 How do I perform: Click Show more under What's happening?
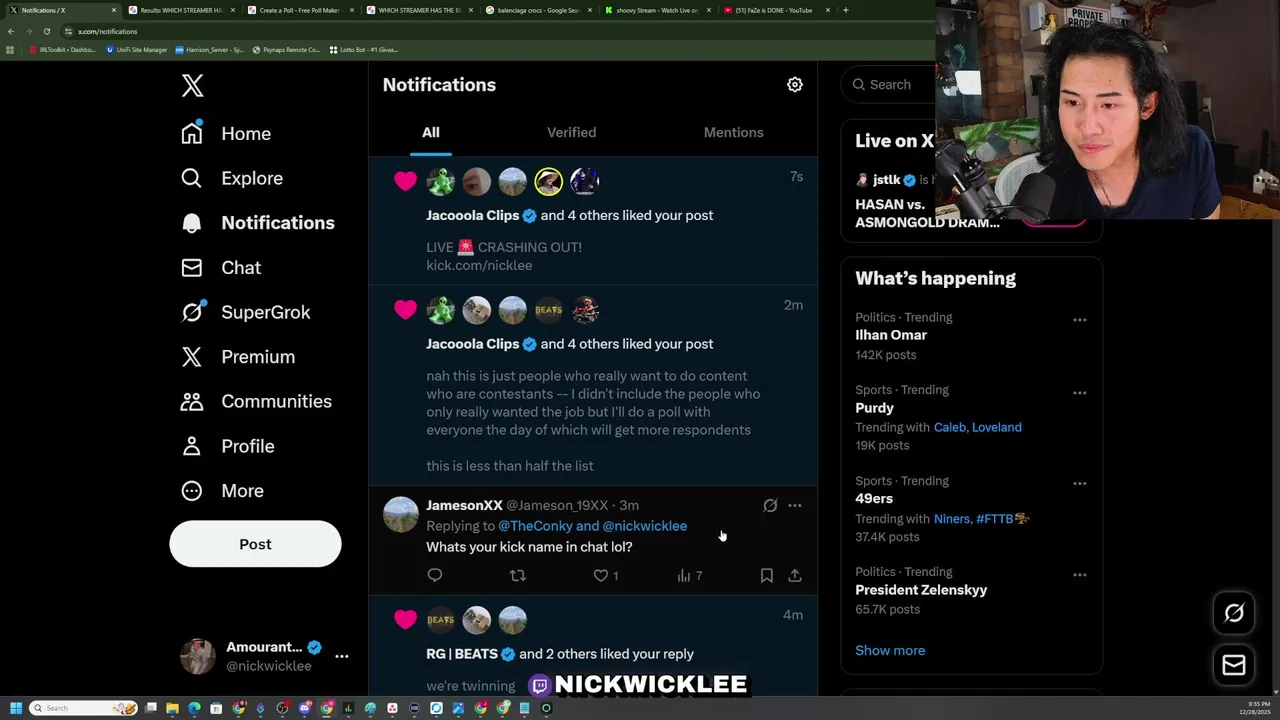pyautogui.click(x=890, y=650)
